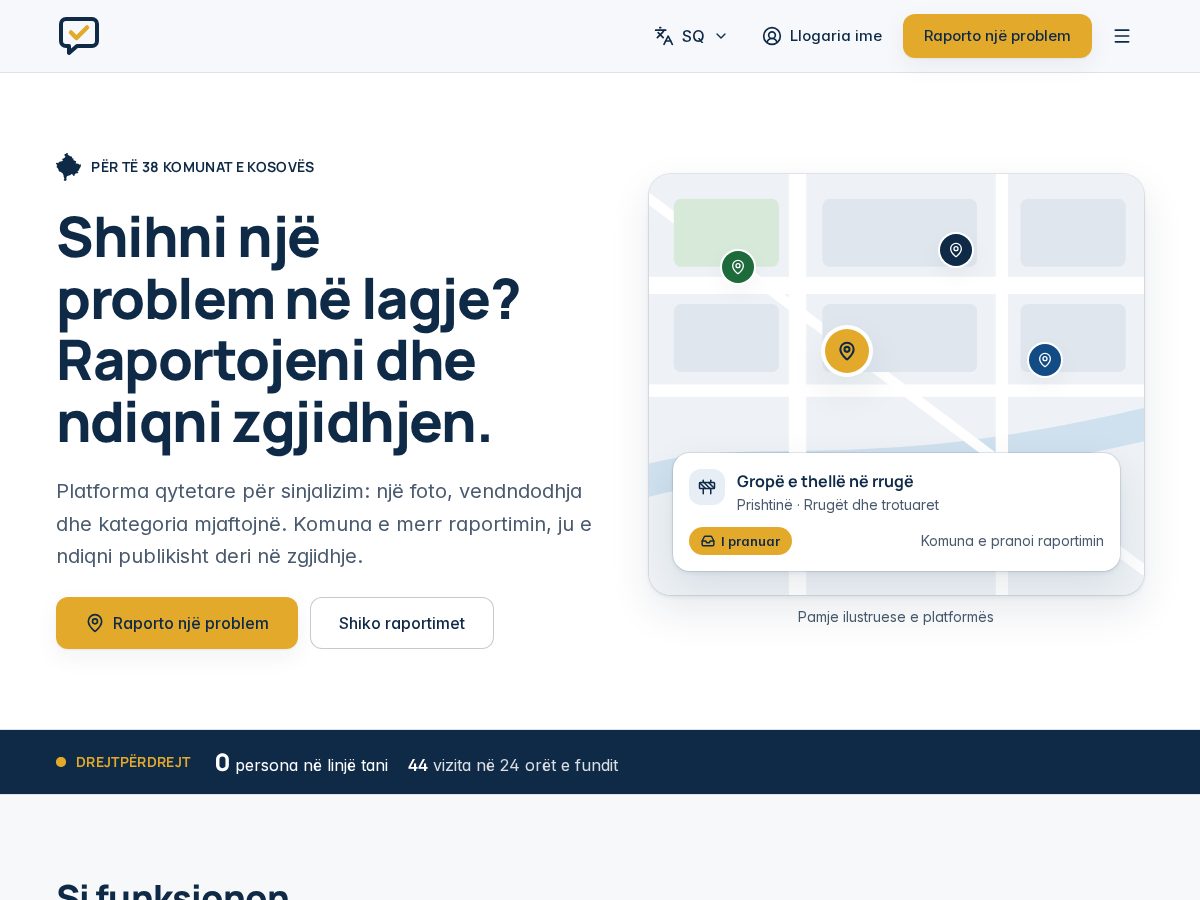Open the hamburger menu
1200x900 pixels.
(x=1122, y=36)
